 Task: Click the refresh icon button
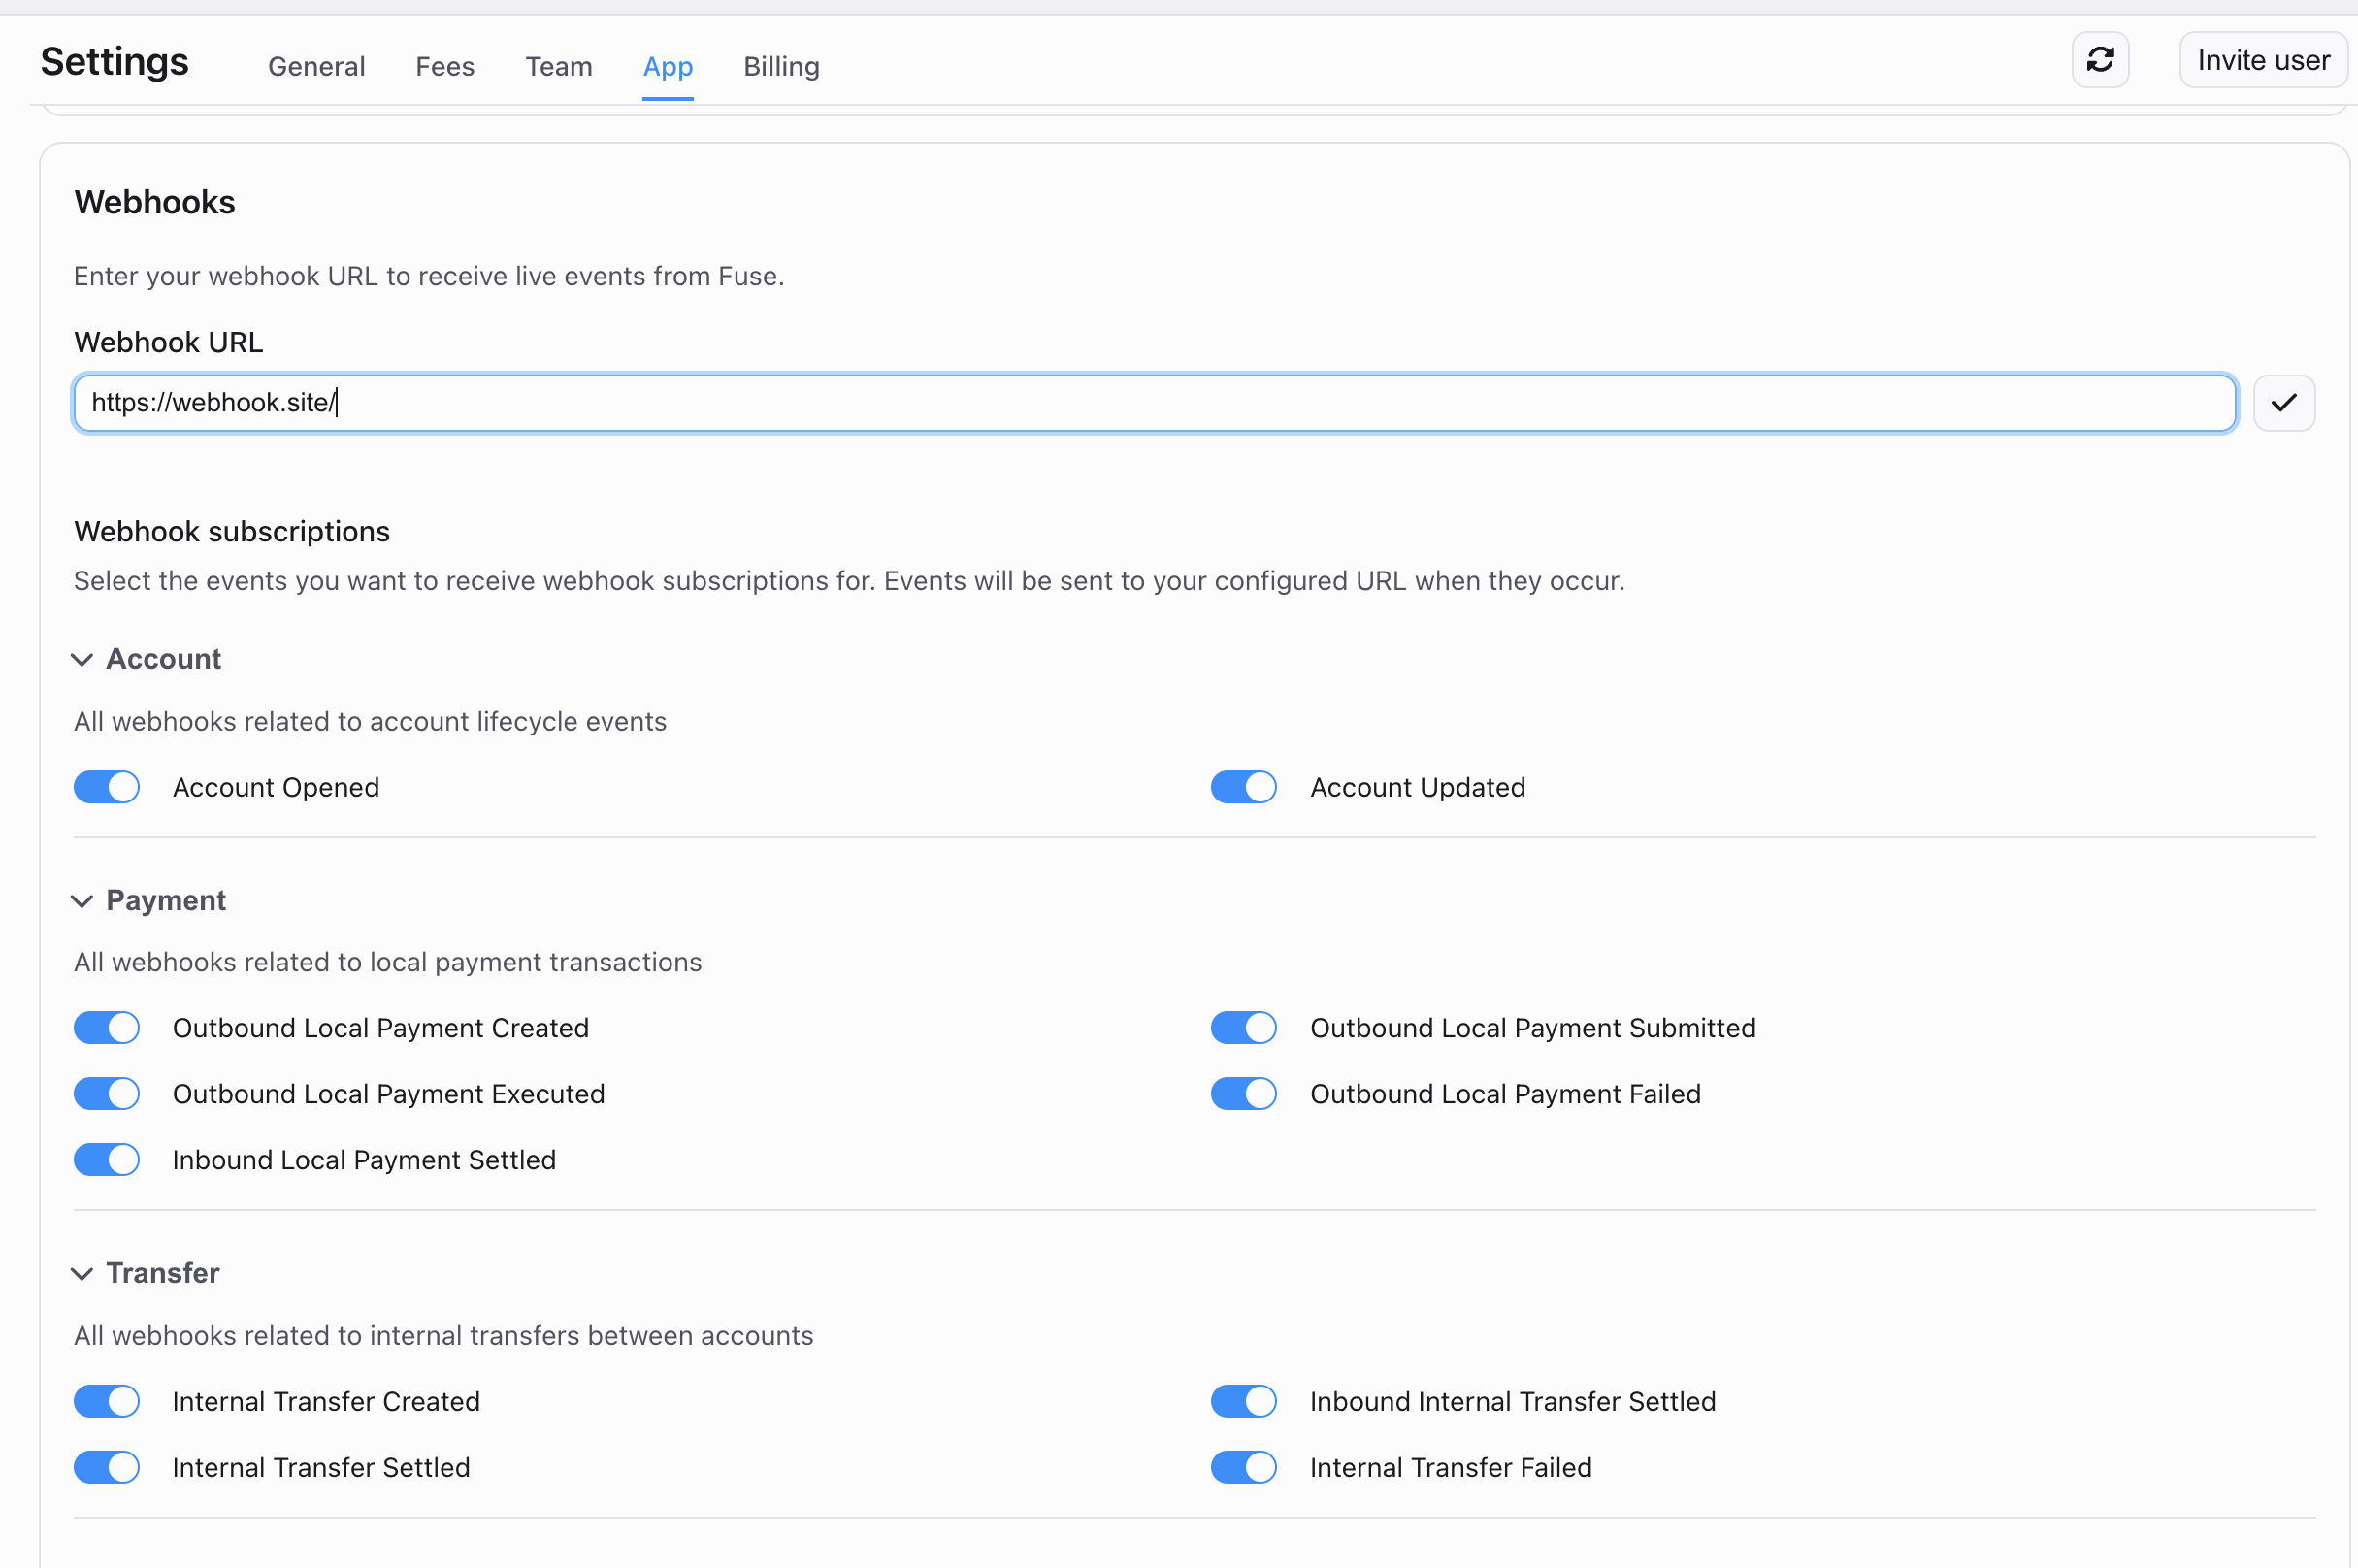click(x=2099, y=61)
